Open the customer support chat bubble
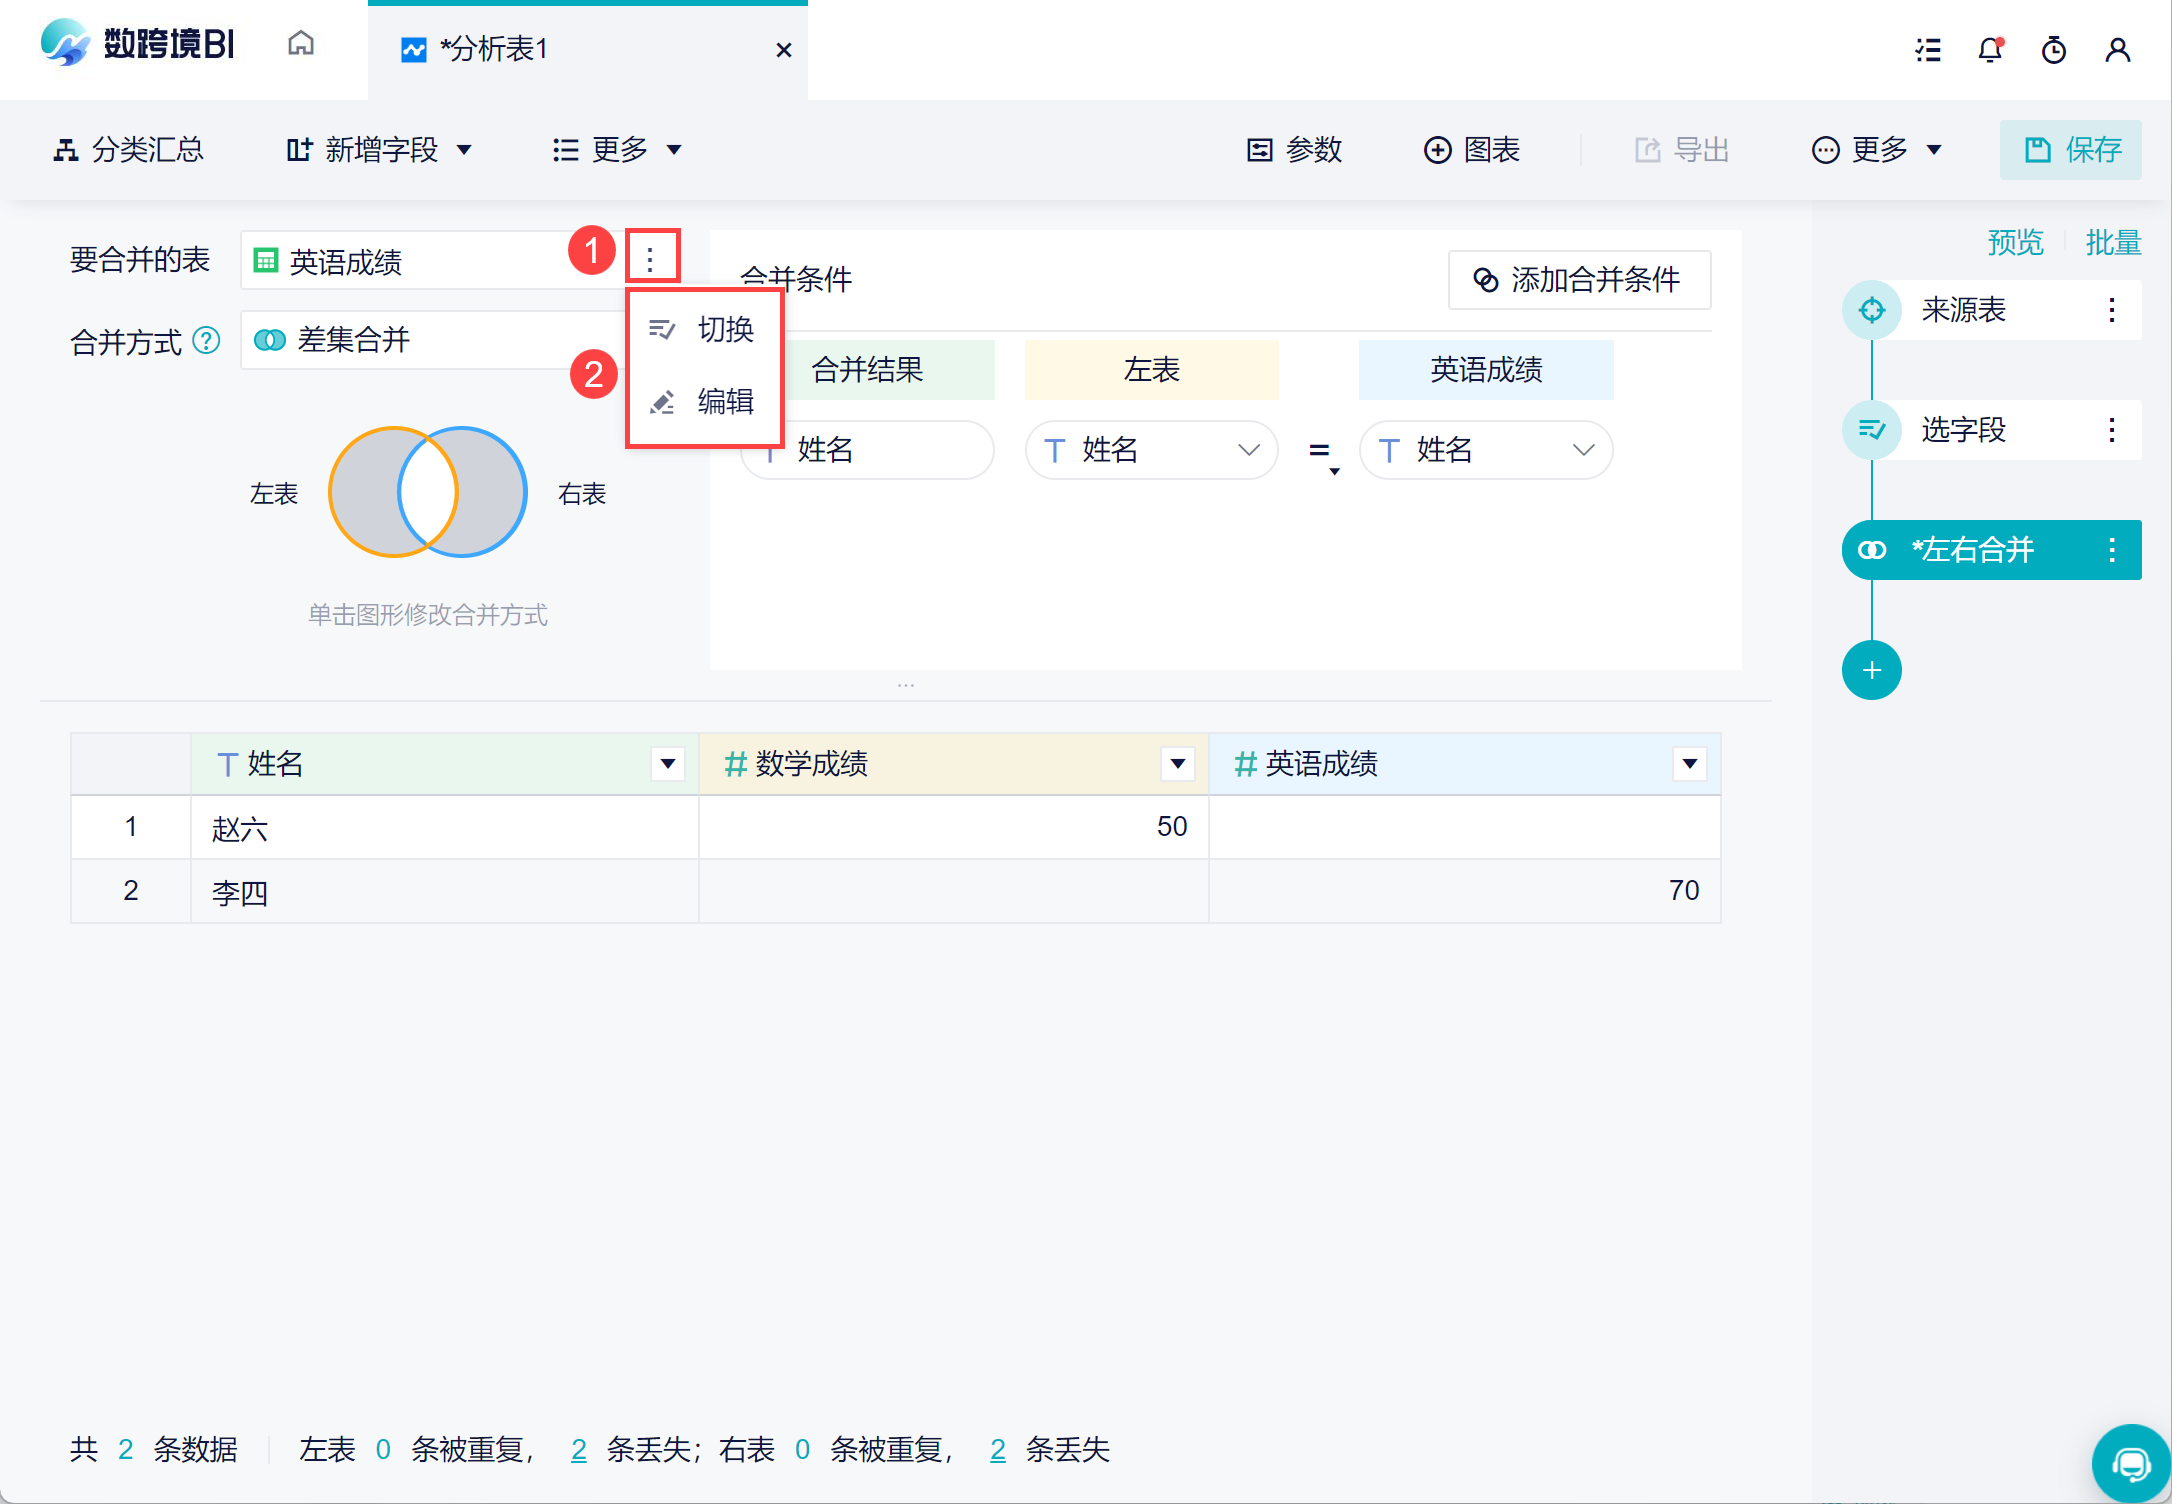The height and width of the screenshot is (1504, 2172). click(2130, 1464)
